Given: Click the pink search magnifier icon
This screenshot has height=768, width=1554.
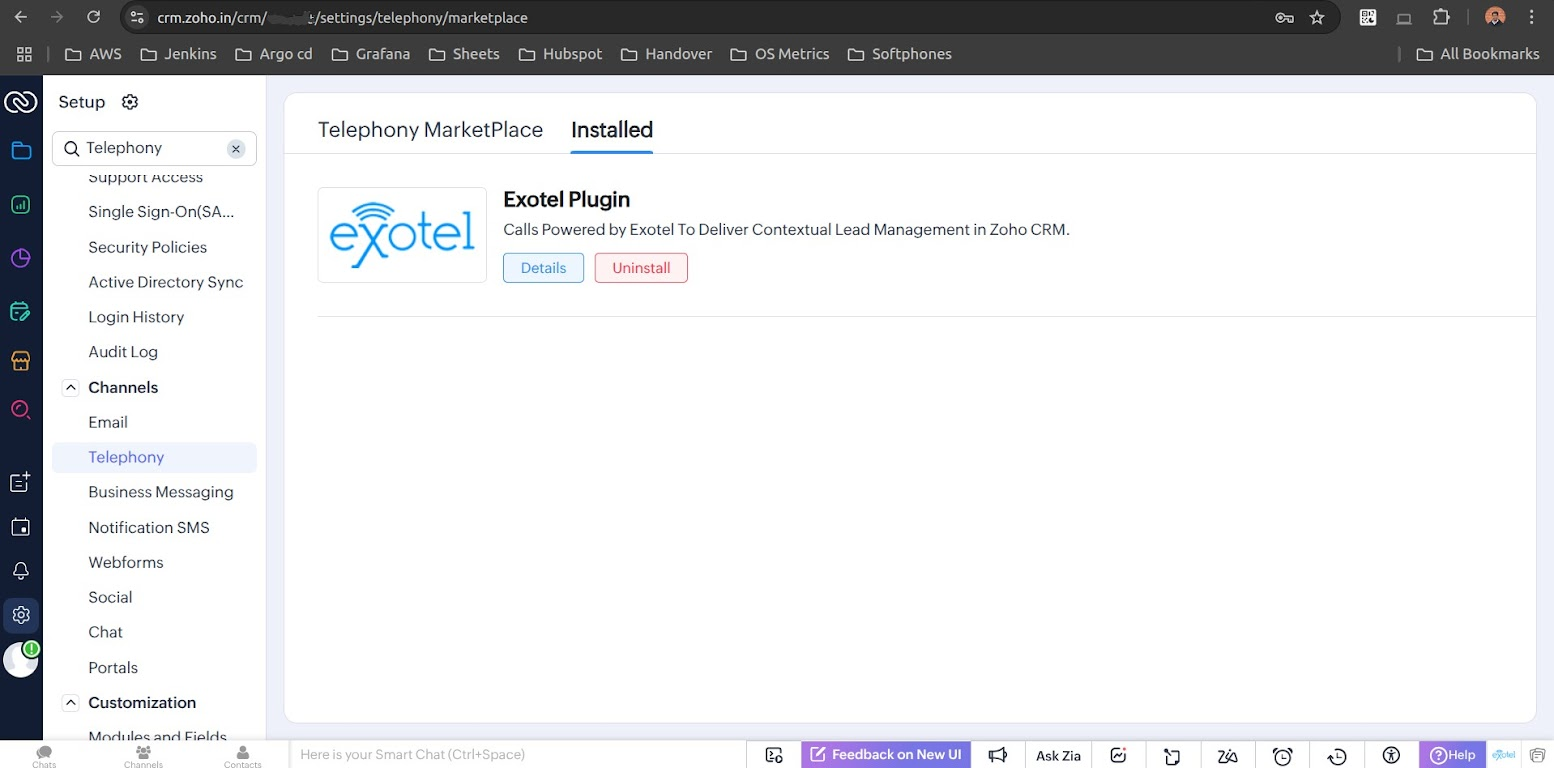Looking at the screenshot, I should [21, 410].
